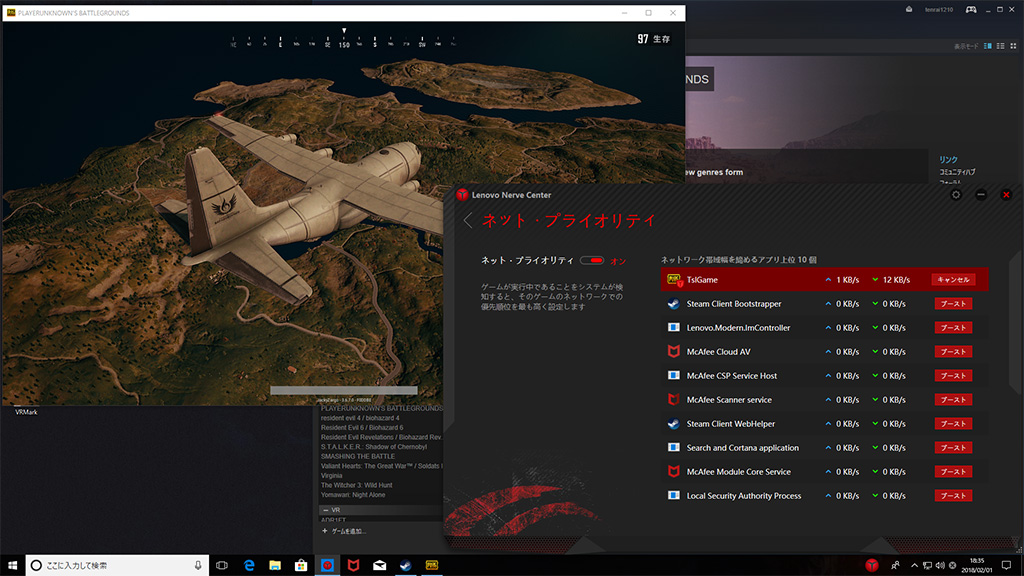Image resolution: width=1024 pixels, height=576 pixels.
Task: Open Steam inbox notification icon
Action: [x=908, y=9]
